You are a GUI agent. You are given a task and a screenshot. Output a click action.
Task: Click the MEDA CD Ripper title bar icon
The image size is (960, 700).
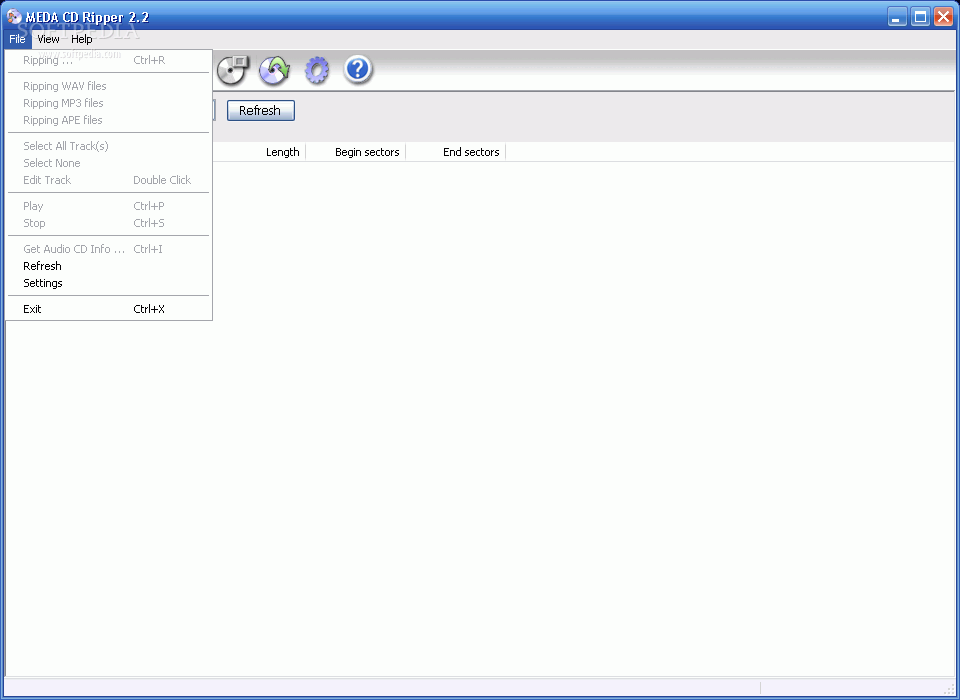pyautogui.click(x=13, y=17)
